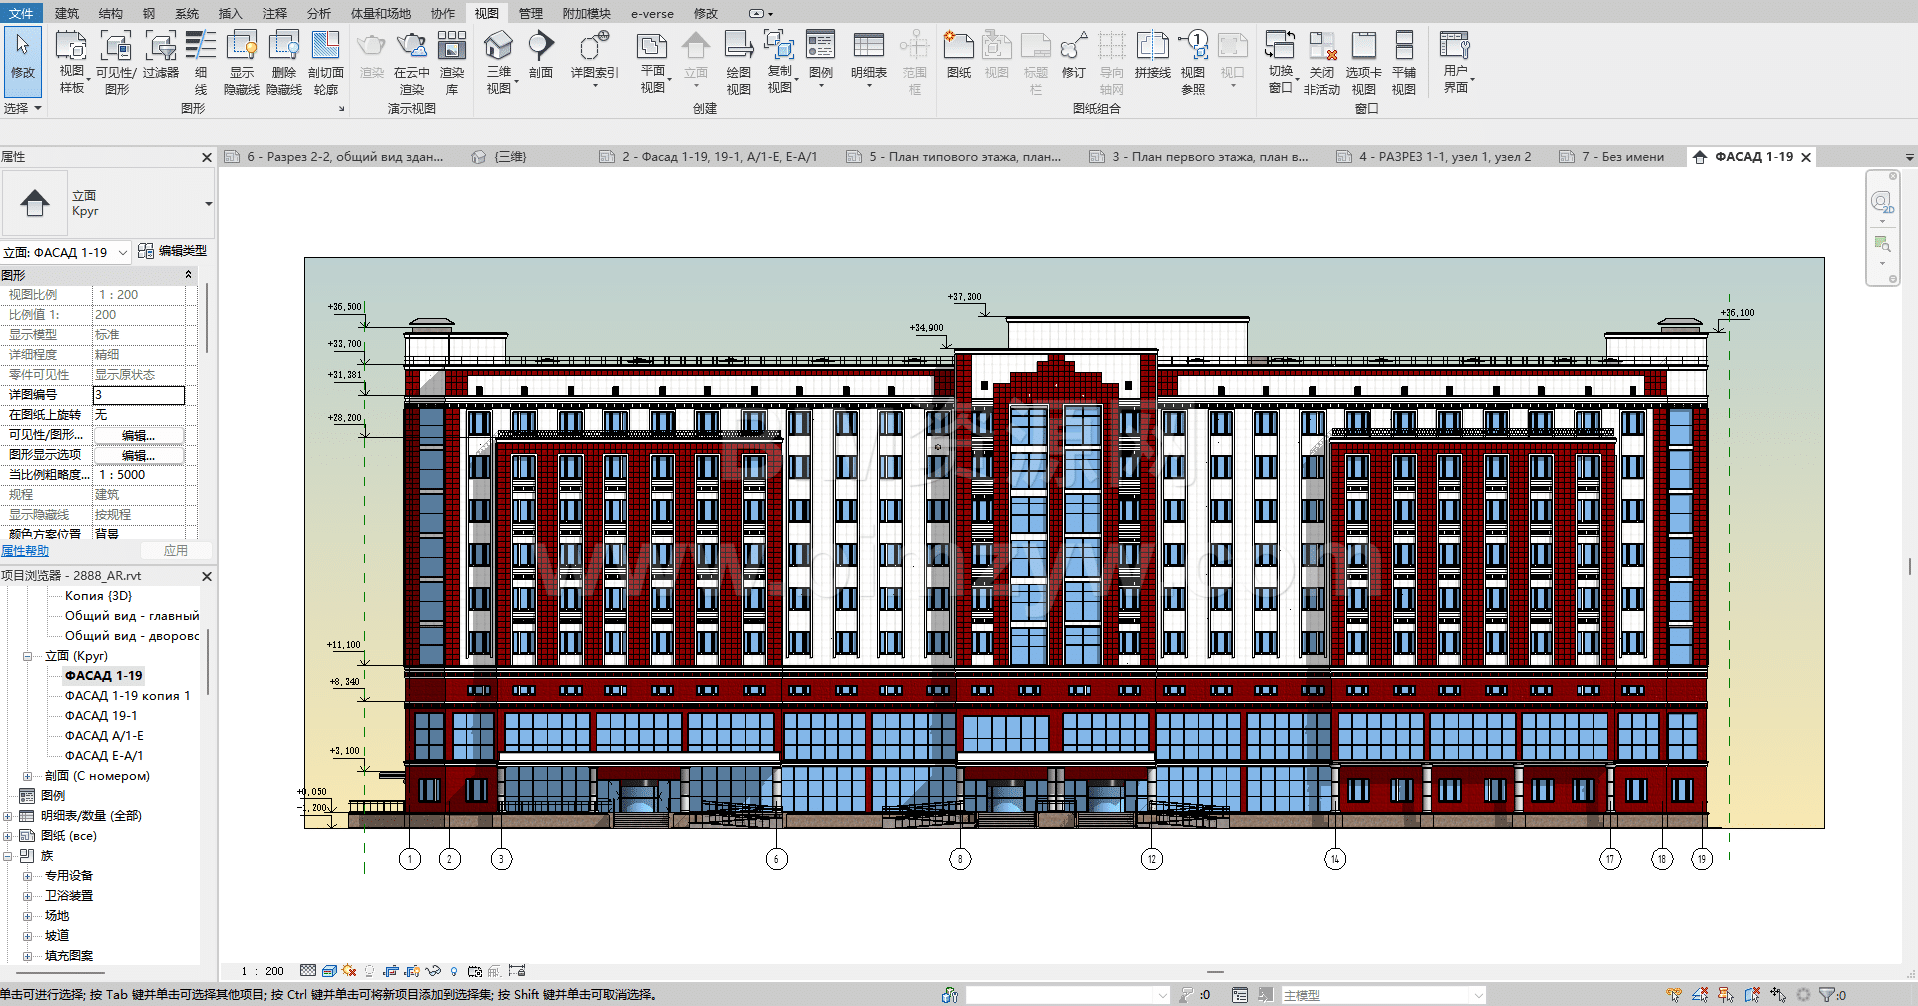1918x1006 pixels.
Task: Click 编辑 button for 可见性/图形
Action: [139, 435]
